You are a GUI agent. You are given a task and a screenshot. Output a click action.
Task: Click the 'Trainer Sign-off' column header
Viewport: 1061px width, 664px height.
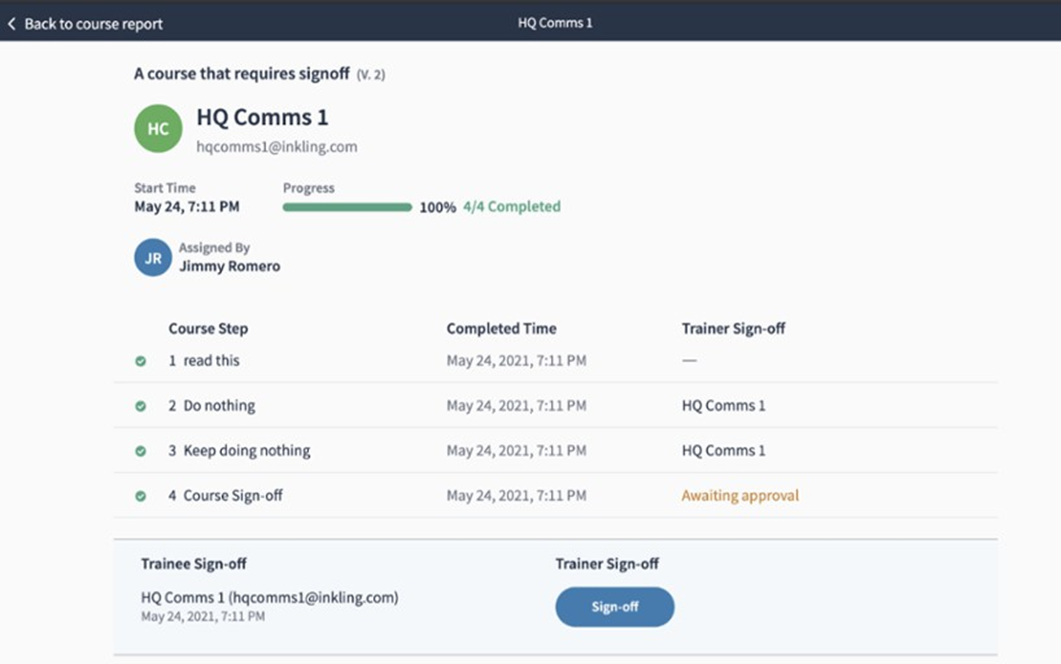click(733, 328)
